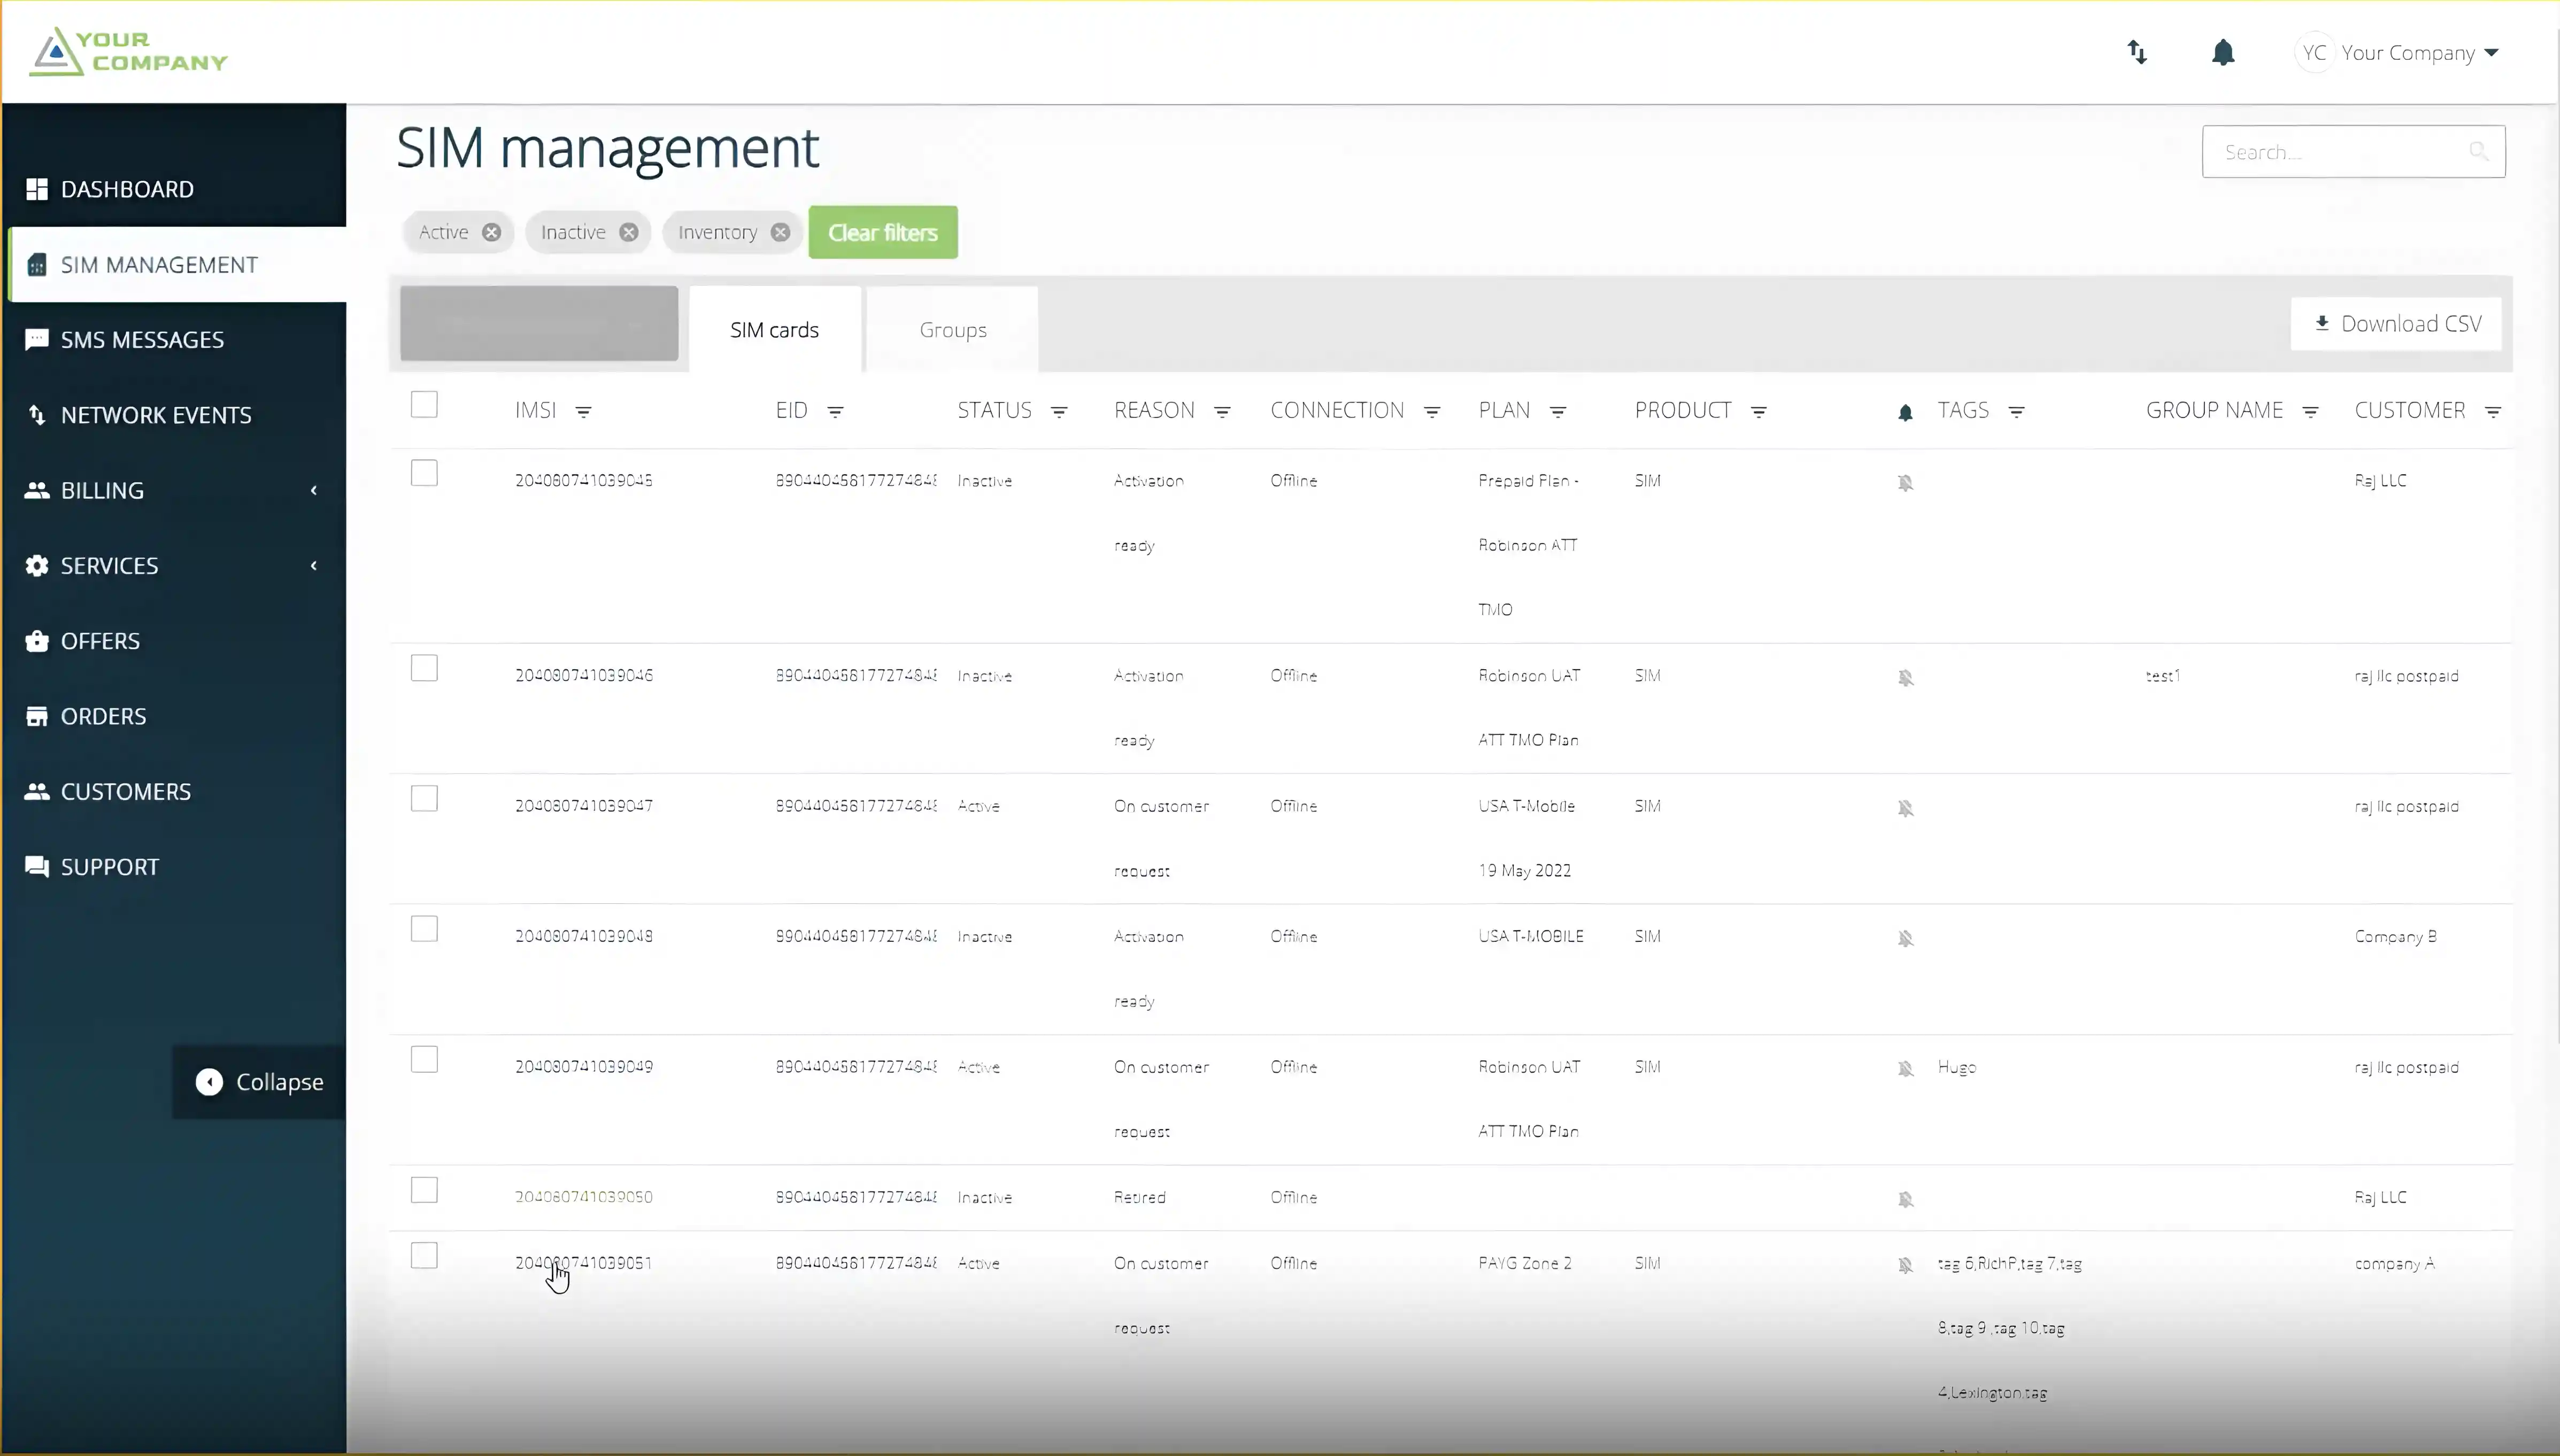Open the Your Company account dropdown

pos(2420,53)
